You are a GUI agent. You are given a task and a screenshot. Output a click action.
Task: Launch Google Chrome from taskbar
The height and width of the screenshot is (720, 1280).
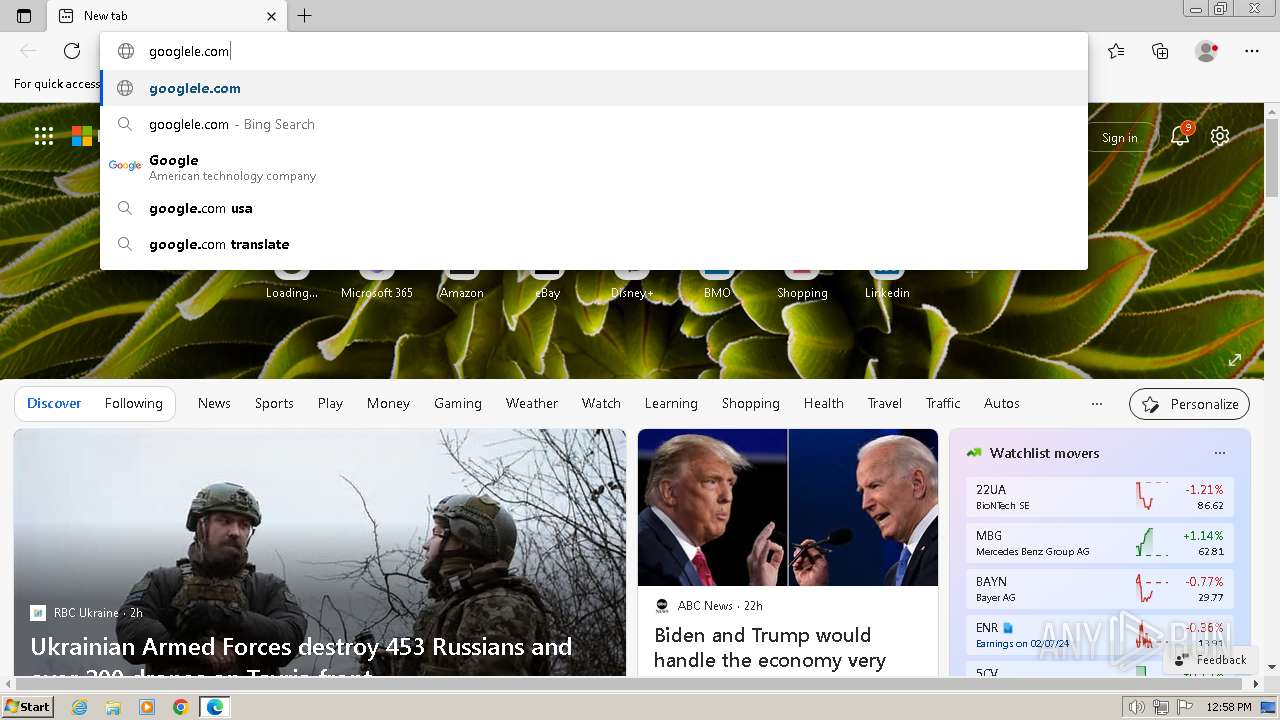[x=181, y=707]
